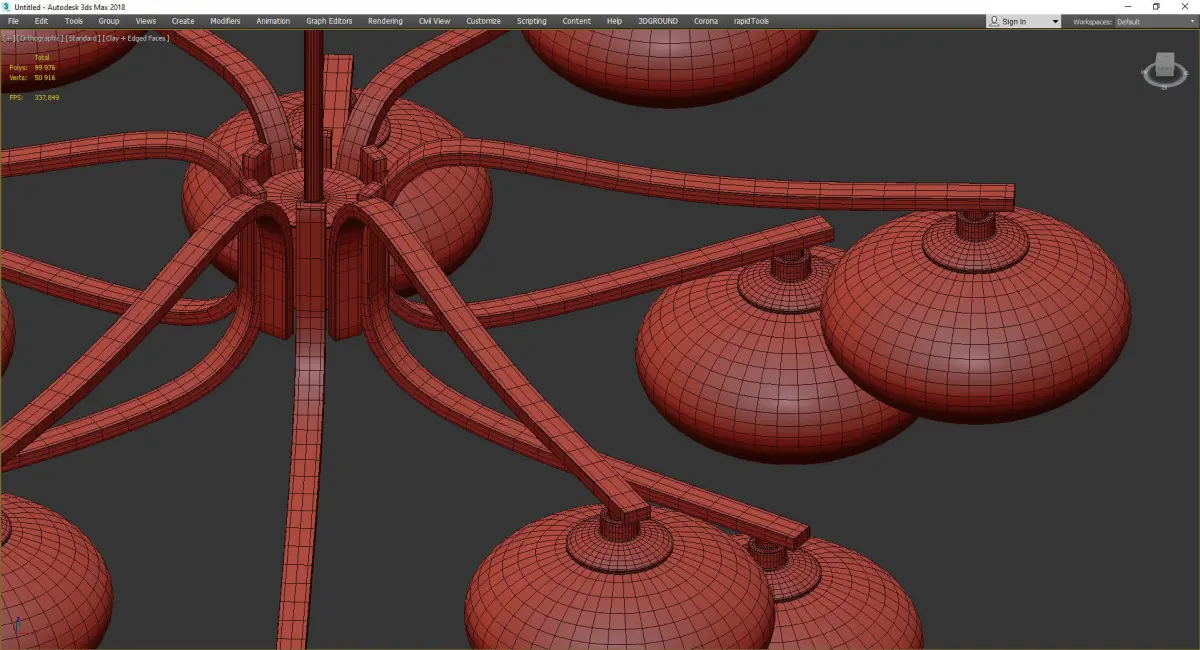Open the Create menu

pyautogui.click(x=183, y=21)
